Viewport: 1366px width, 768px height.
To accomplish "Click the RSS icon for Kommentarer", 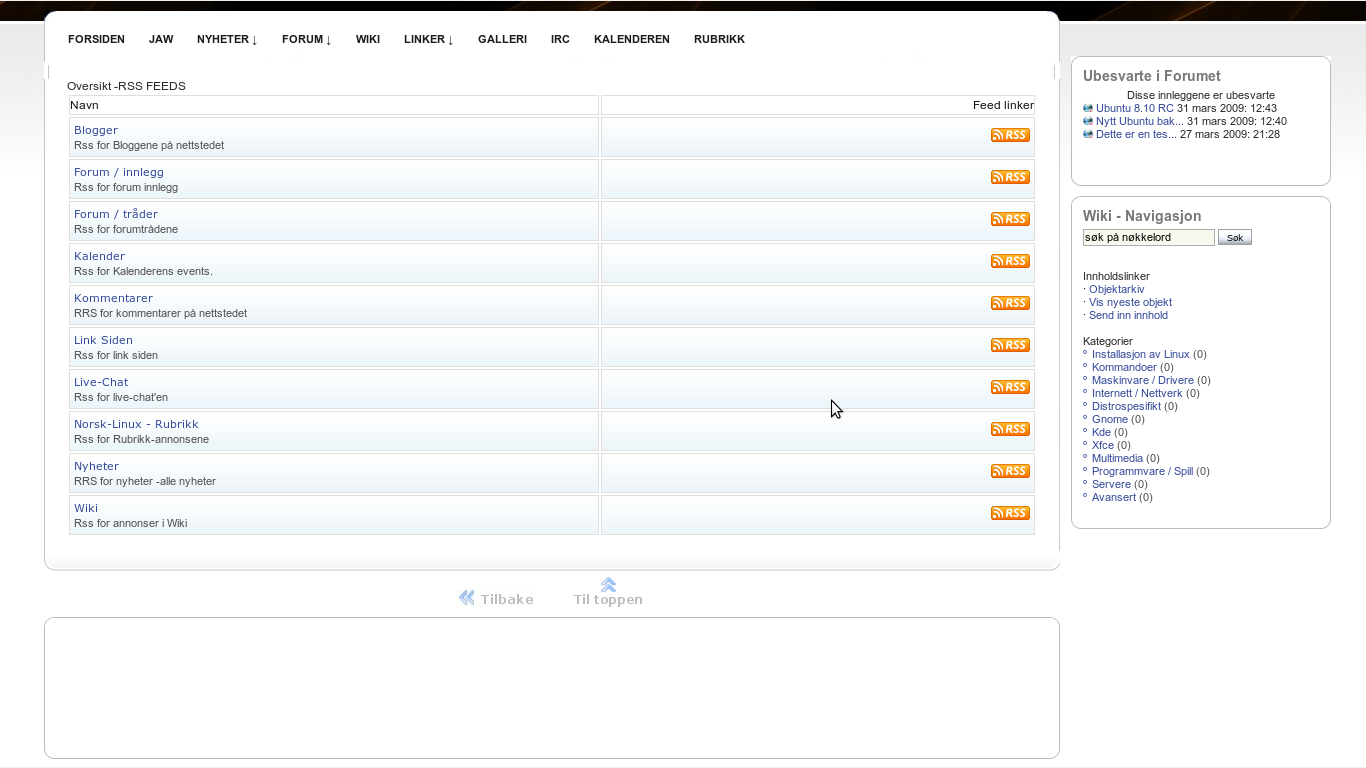I will point(1010,303).
